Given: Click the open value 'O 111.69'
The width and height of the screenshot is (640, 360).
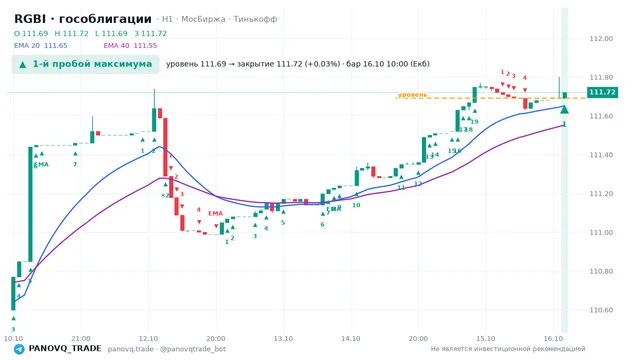Looking at the screenshot, I should [31, 33].
